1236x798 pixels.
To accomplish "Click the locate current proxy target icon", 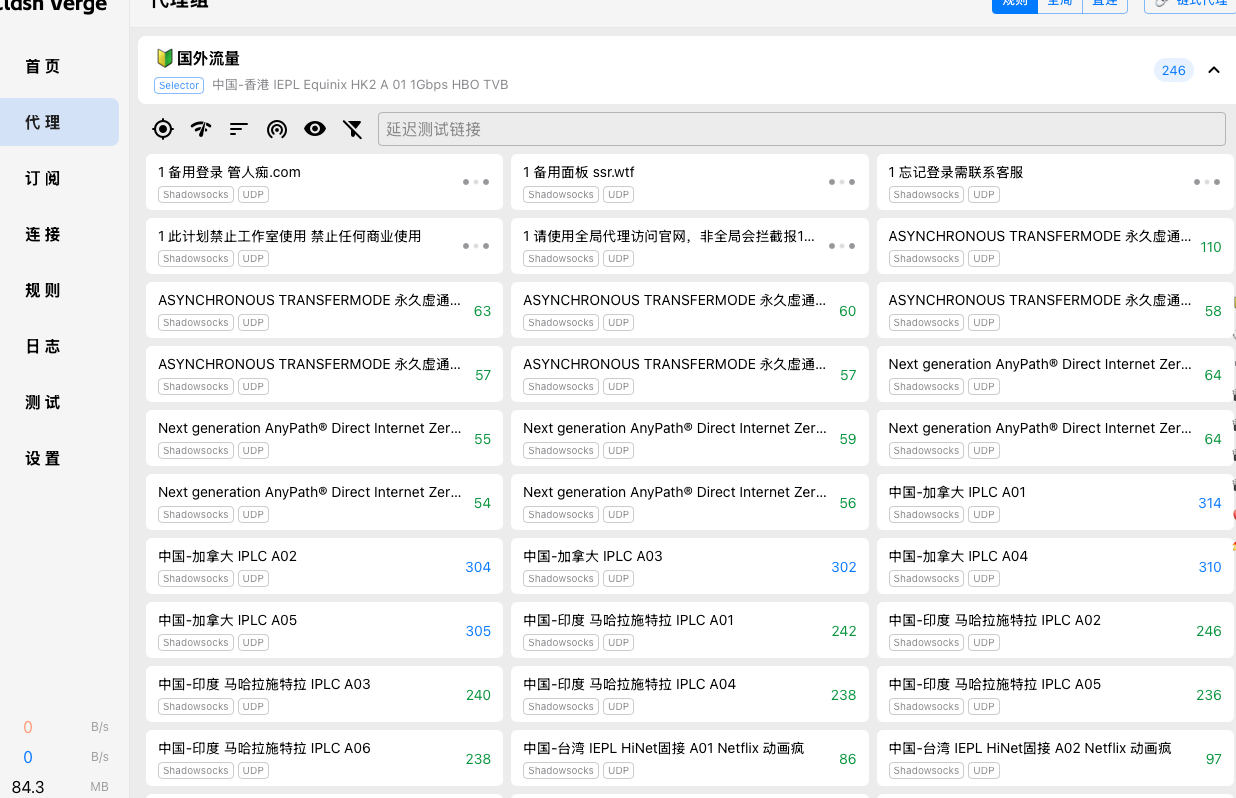I will click(x=163, y=129).
